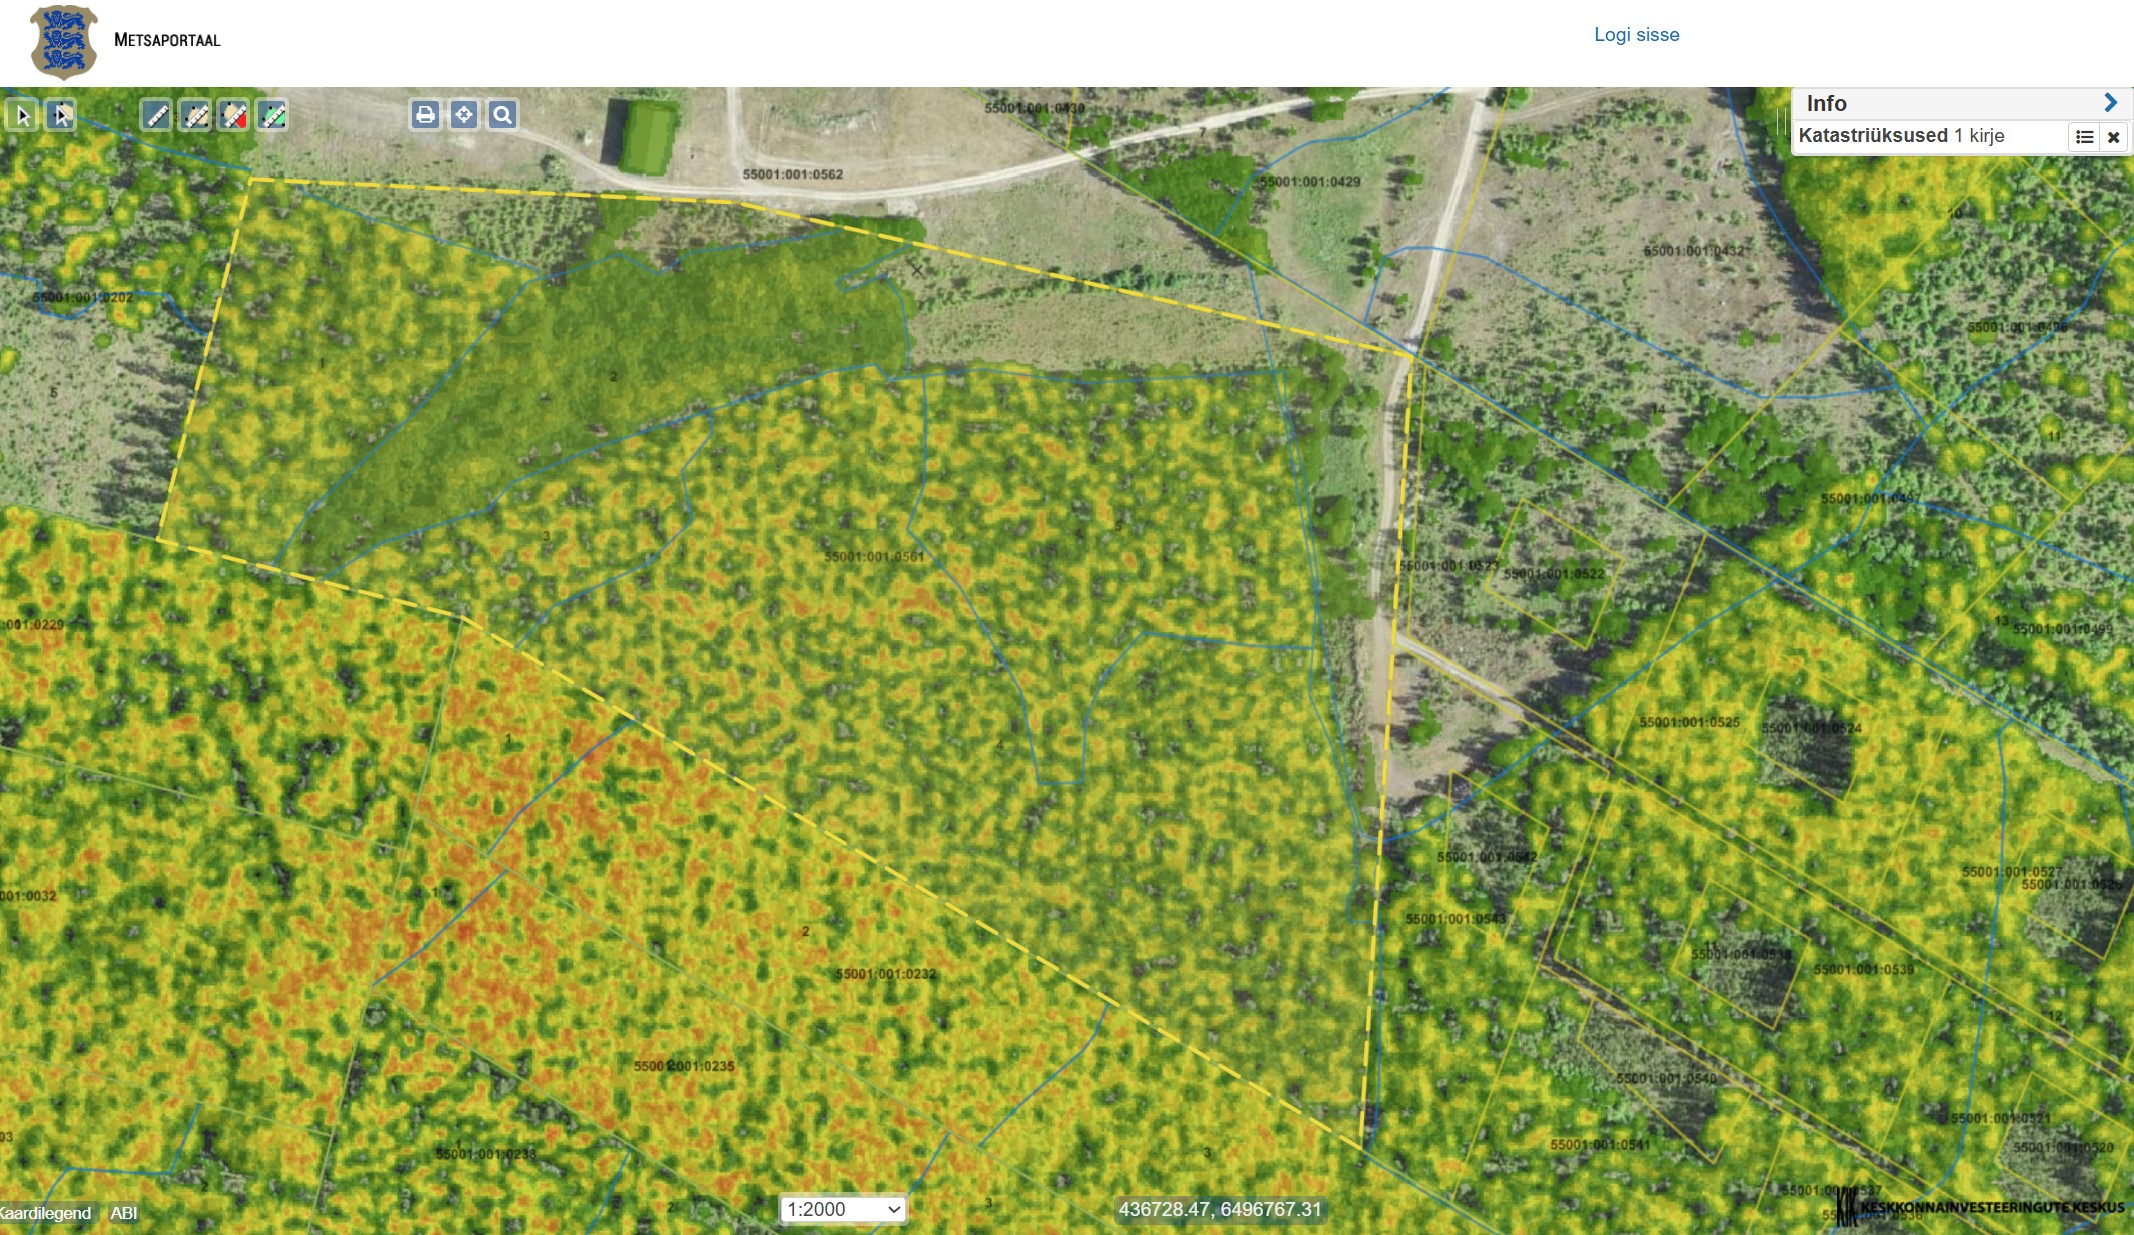Click the Metsaportaal coat of arms logo
2134x1235 pixels.
tap(64, 42)
